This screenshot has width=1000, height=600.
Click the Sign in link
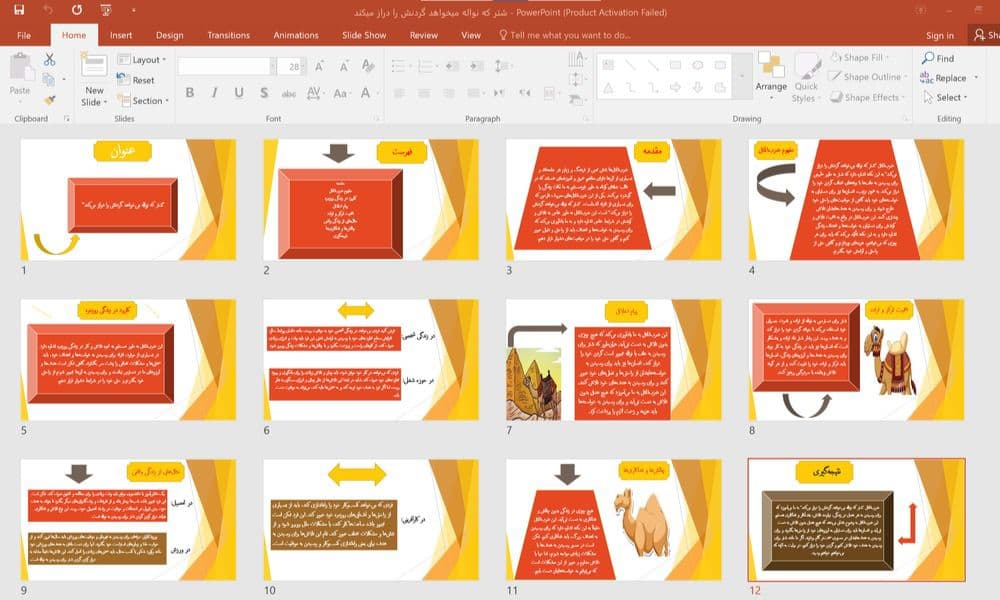tap(940, 36)
